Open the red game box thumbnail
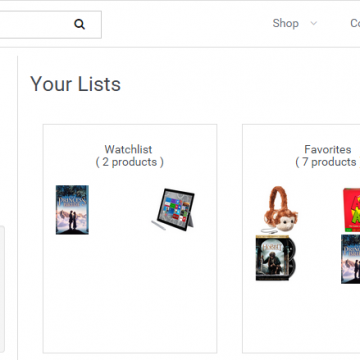The width and height of the screenshot is (360, 360). 351,210
